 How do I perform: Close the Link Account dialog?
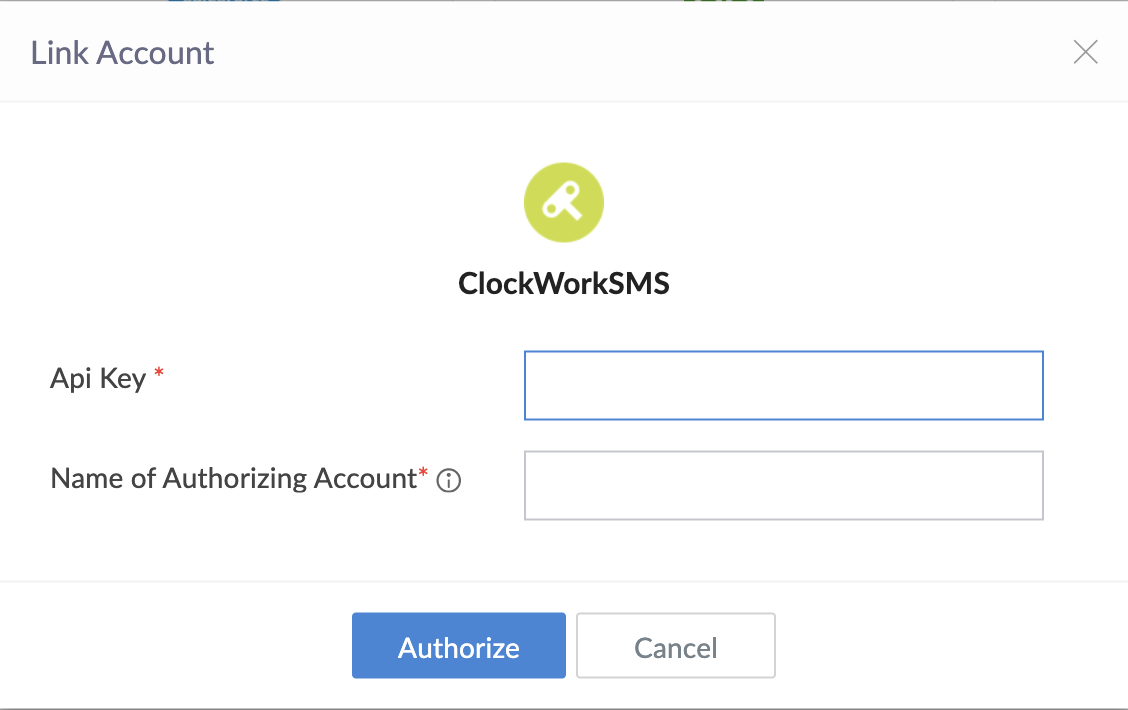point(1085,53)
